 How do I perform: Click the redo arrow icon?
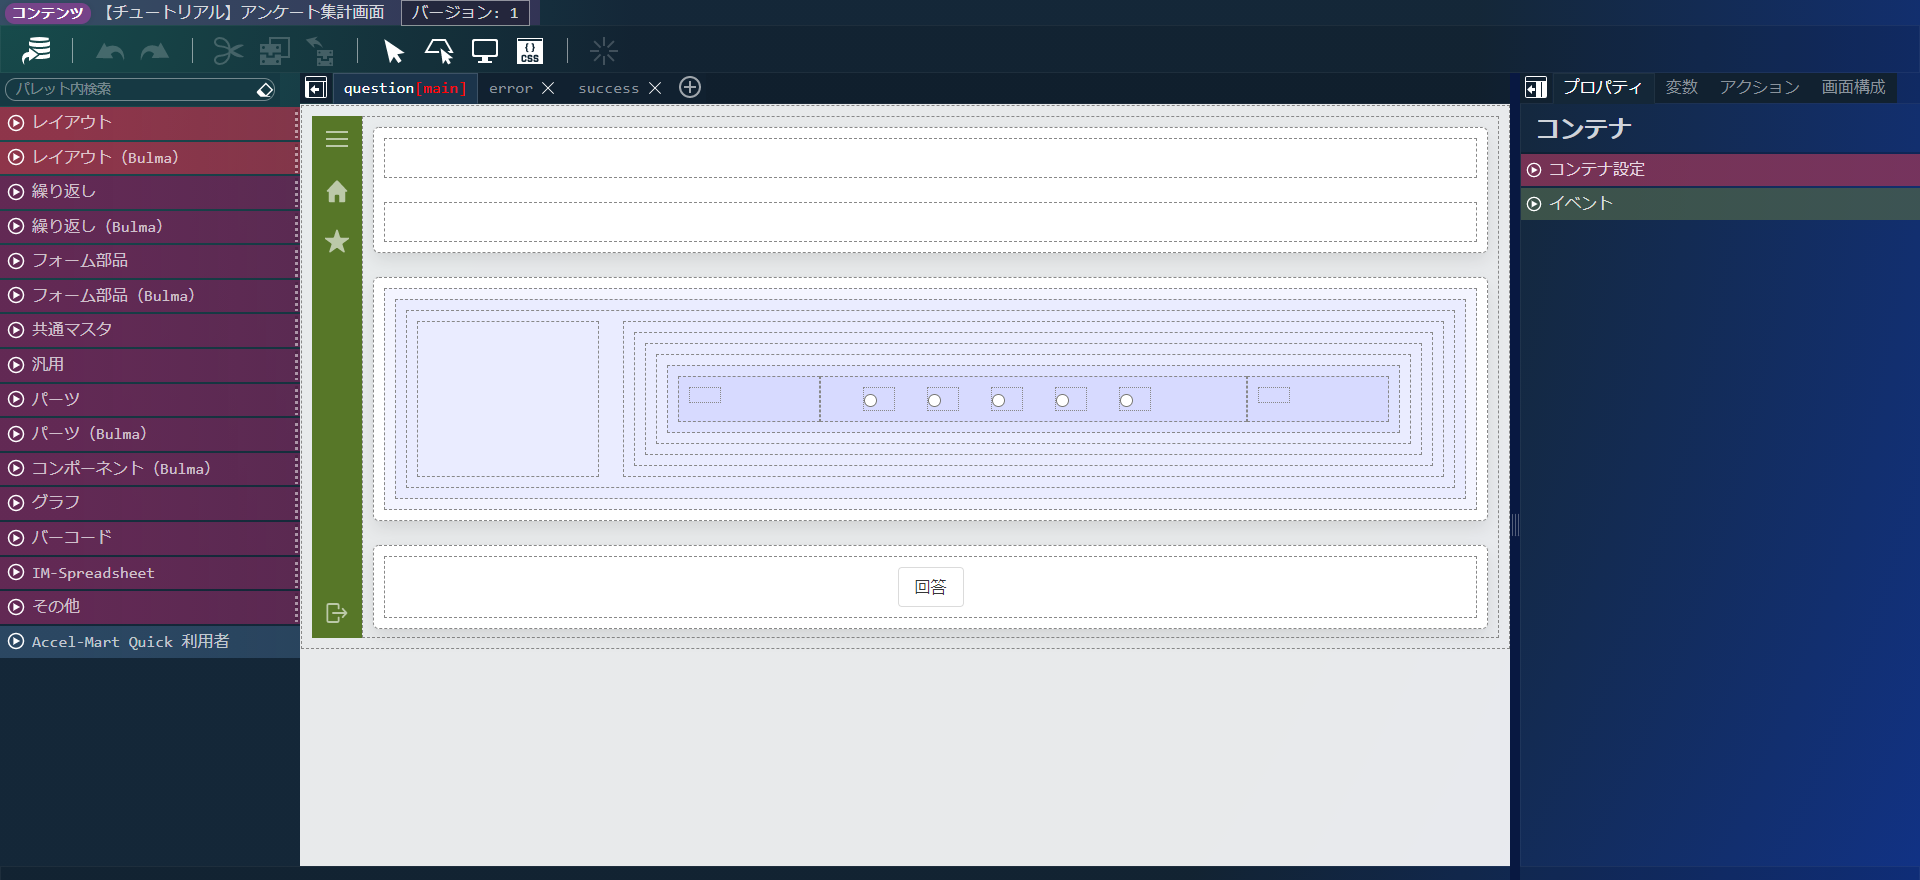(155, 51)
